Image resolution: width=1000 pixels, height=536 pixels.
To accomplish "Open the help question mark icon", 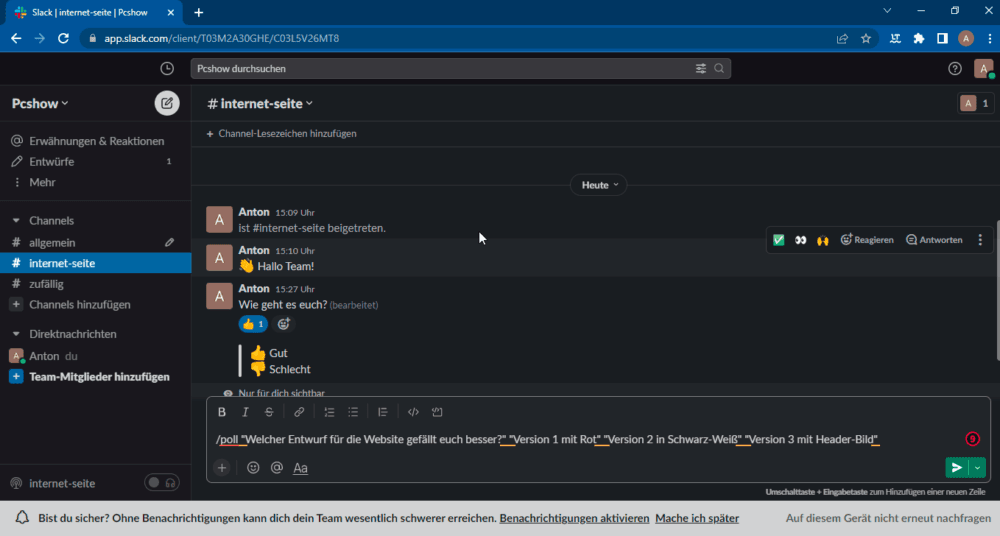I will tap(954, 68).
